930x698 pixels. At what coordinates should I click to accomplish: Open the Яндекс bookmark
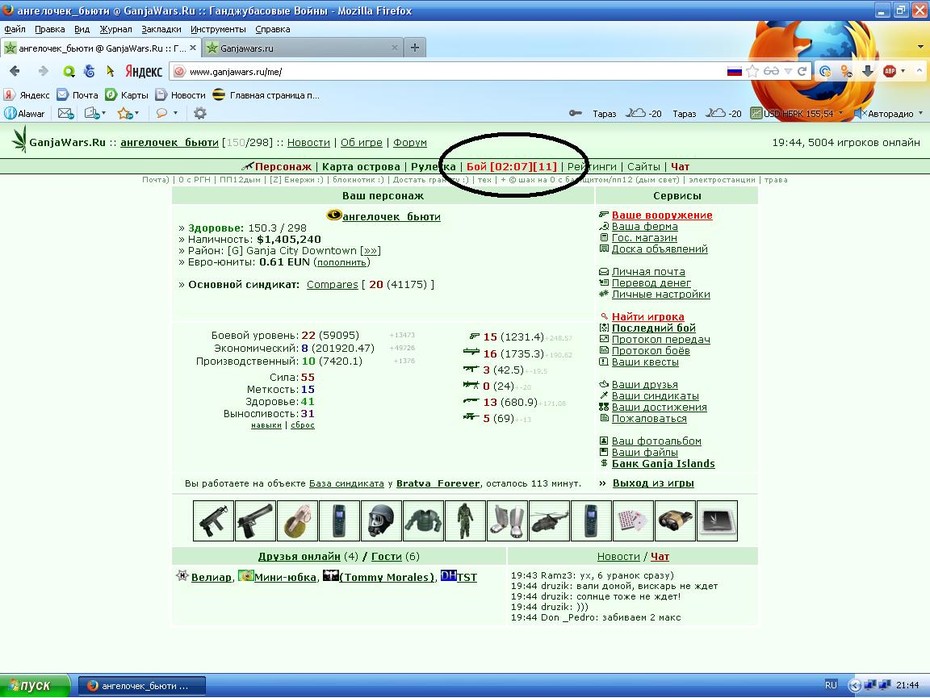(27, 95)
